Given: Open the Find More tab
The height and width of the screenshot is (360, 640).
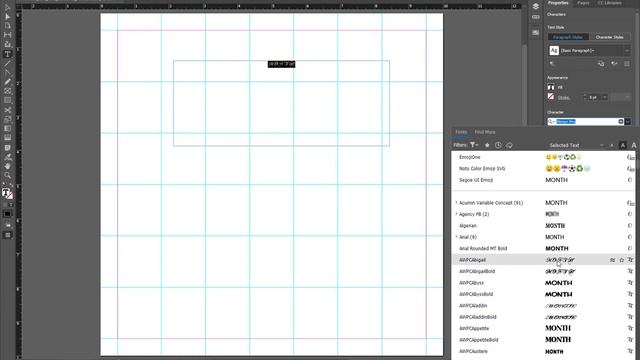Looking at the screenshot, I should (485, 132).
